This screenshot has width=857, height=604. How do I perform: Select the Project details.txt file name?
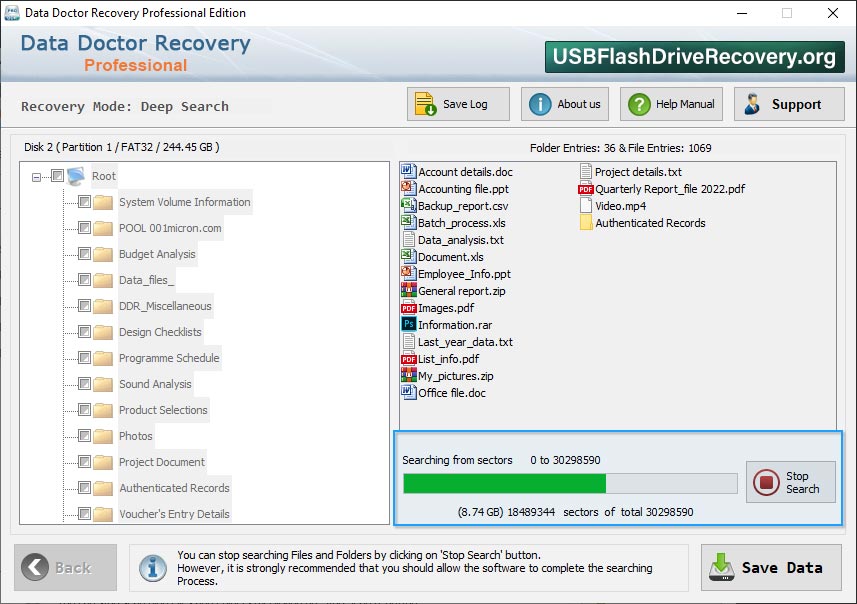[x=638, y=172]
